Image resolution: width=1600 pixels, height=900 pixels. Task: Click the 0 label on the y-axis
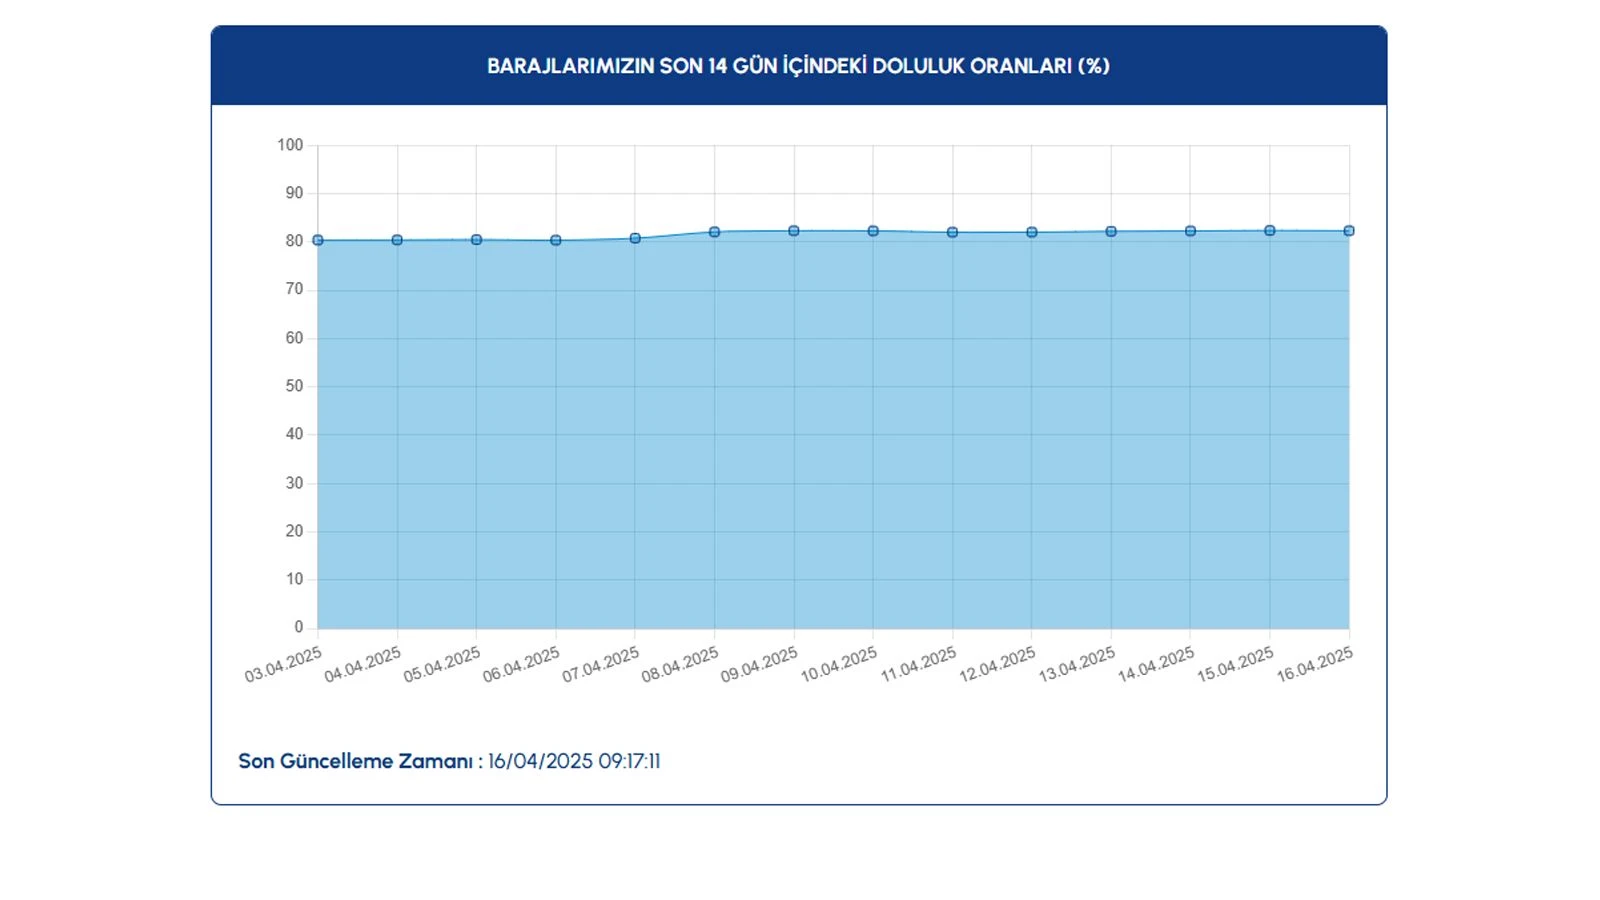coord(298,627)
